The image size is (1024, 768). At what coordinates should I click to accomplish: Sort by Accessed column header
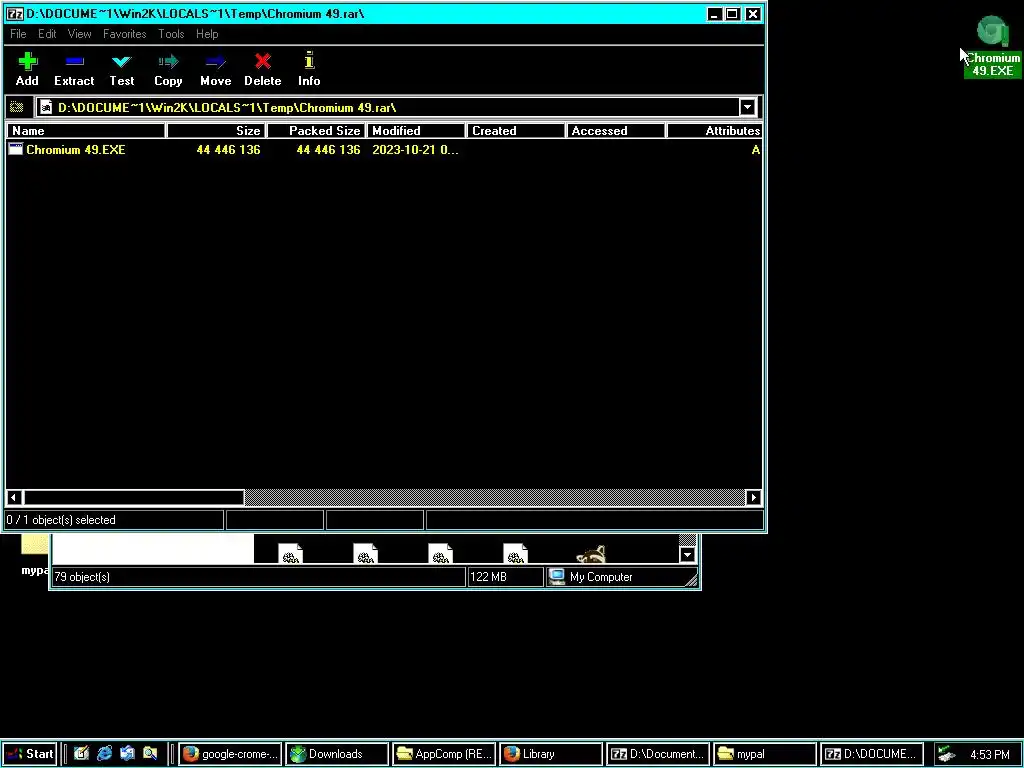(616, 131)
